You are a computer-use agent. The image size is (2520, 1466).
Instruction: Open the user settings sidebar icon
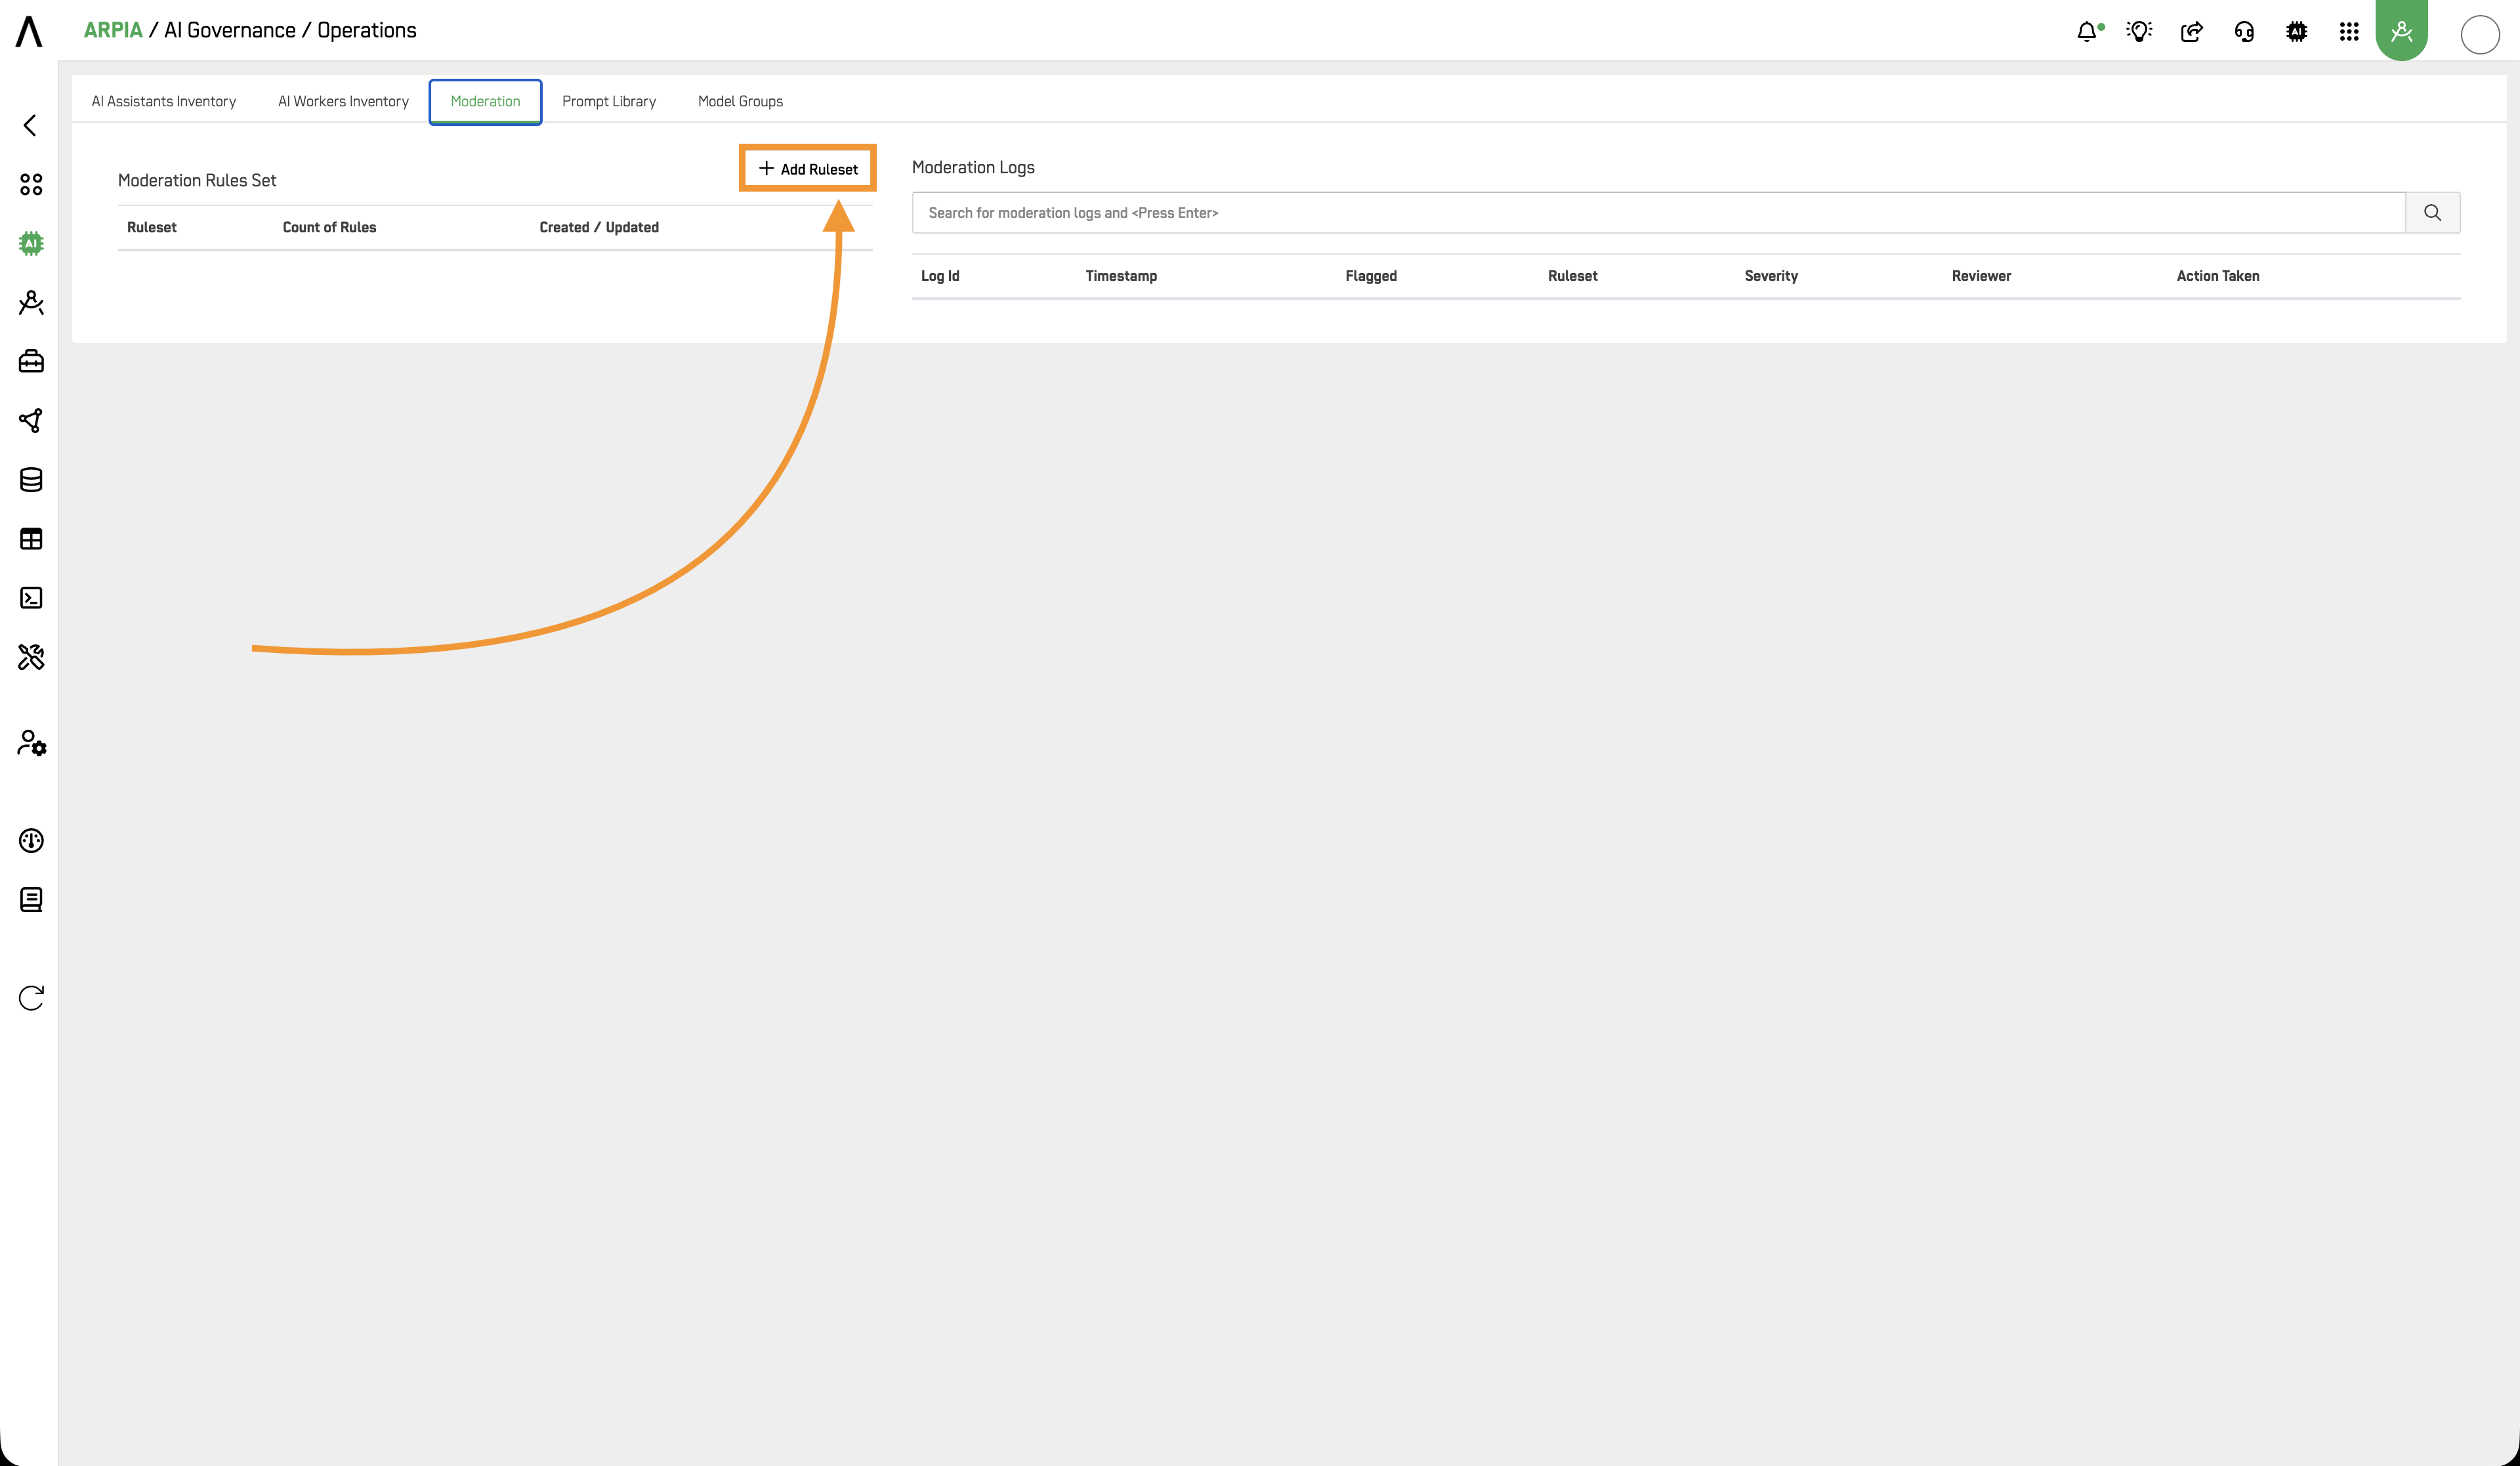tap(32, 743)
